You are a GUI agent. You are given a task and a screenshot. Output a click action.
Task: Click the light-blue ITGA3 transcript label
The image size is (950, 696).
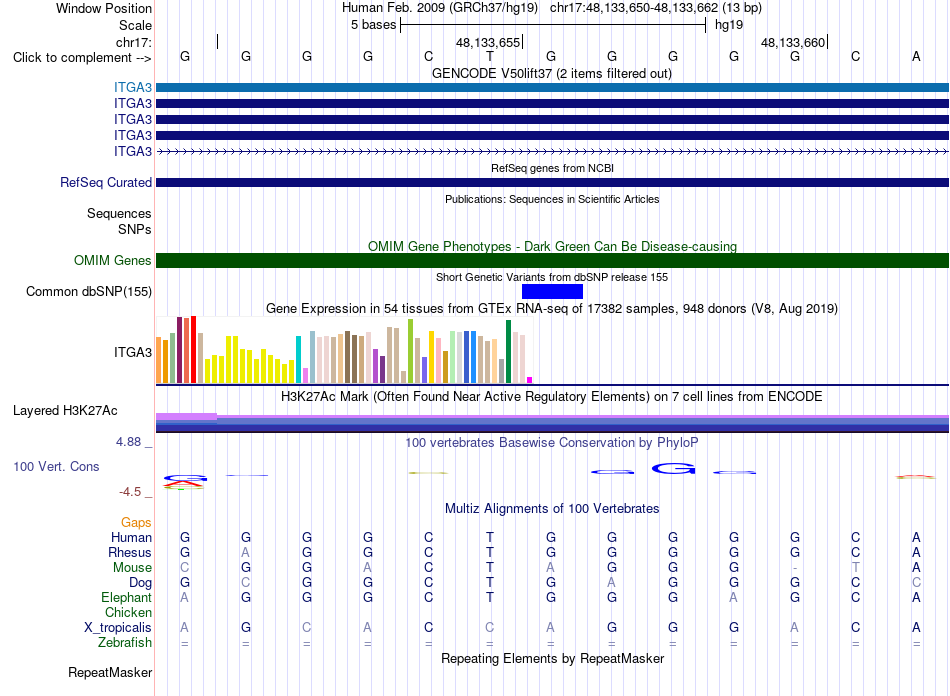[133, 87]
